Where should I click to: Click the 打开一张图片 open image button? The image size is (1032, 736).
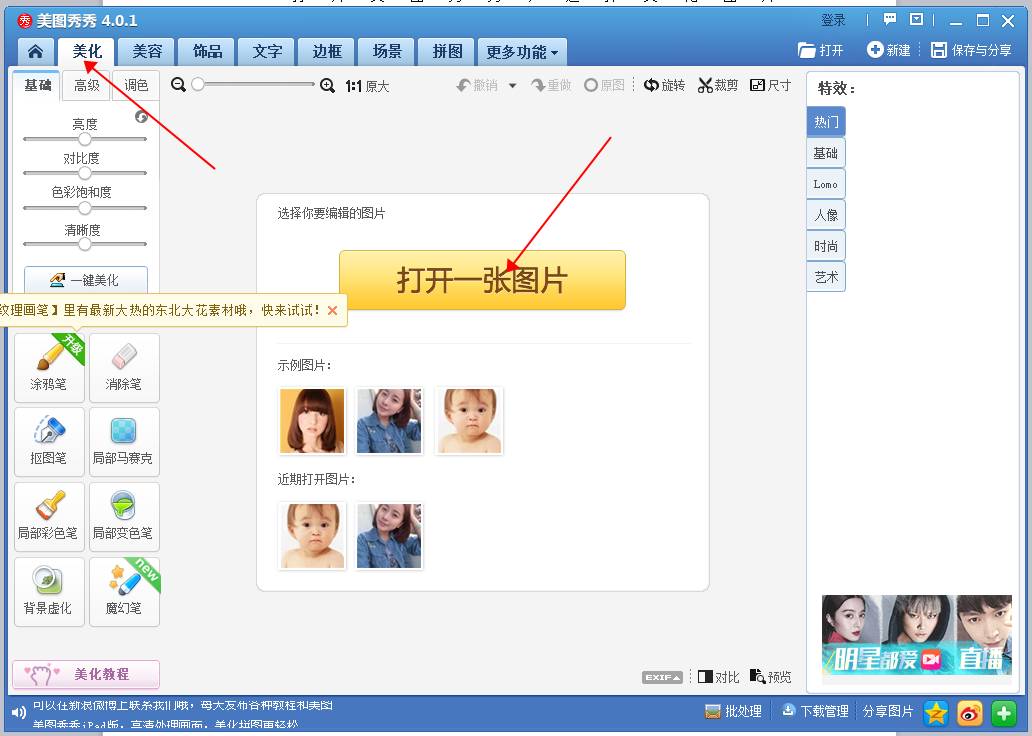point(482,280)
